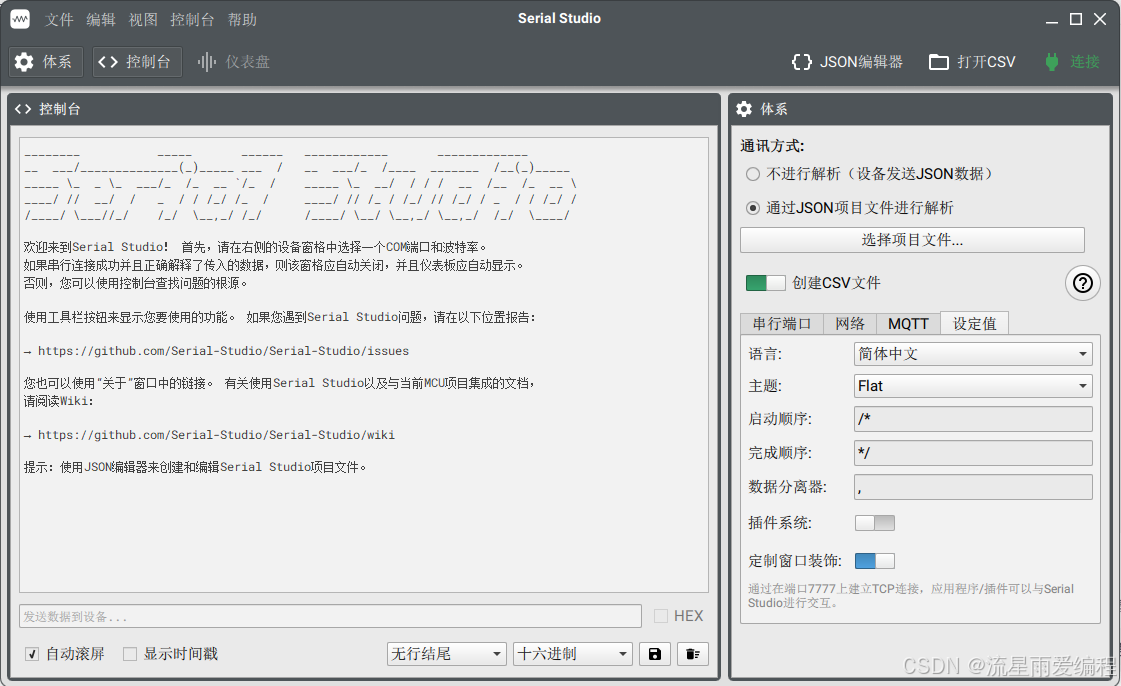Screen dimensions: 1121x686
Task: Select 通过JSON项目文件进行解析 radio option
Action: (x=753, y=208)
